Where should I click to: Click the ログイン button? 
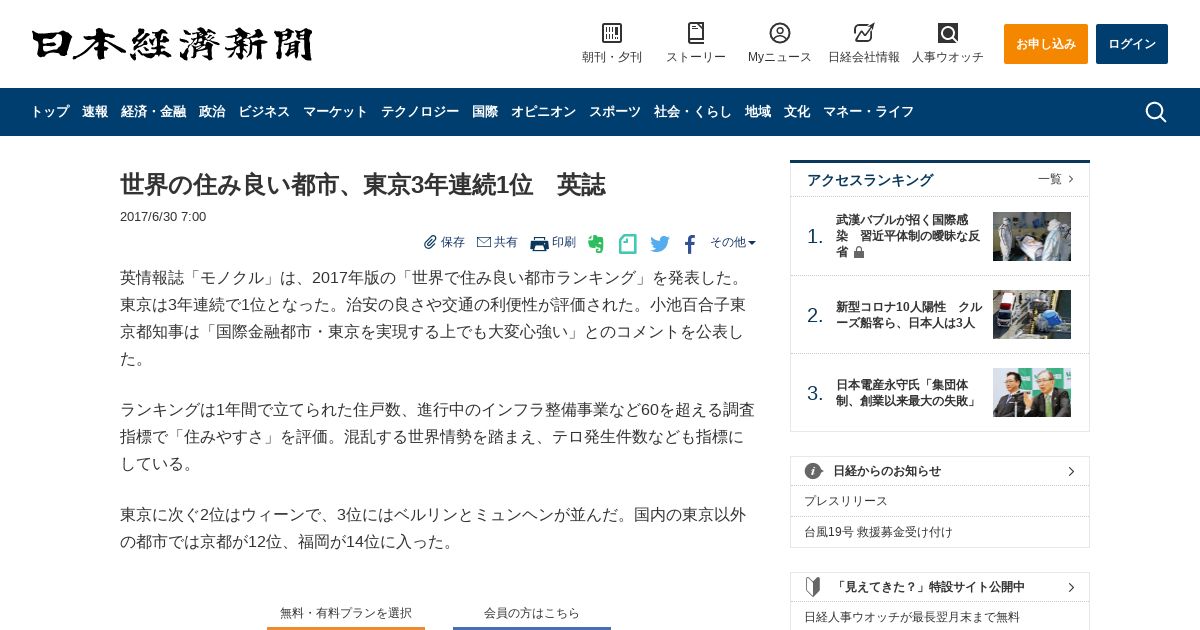pos(1132,44)
